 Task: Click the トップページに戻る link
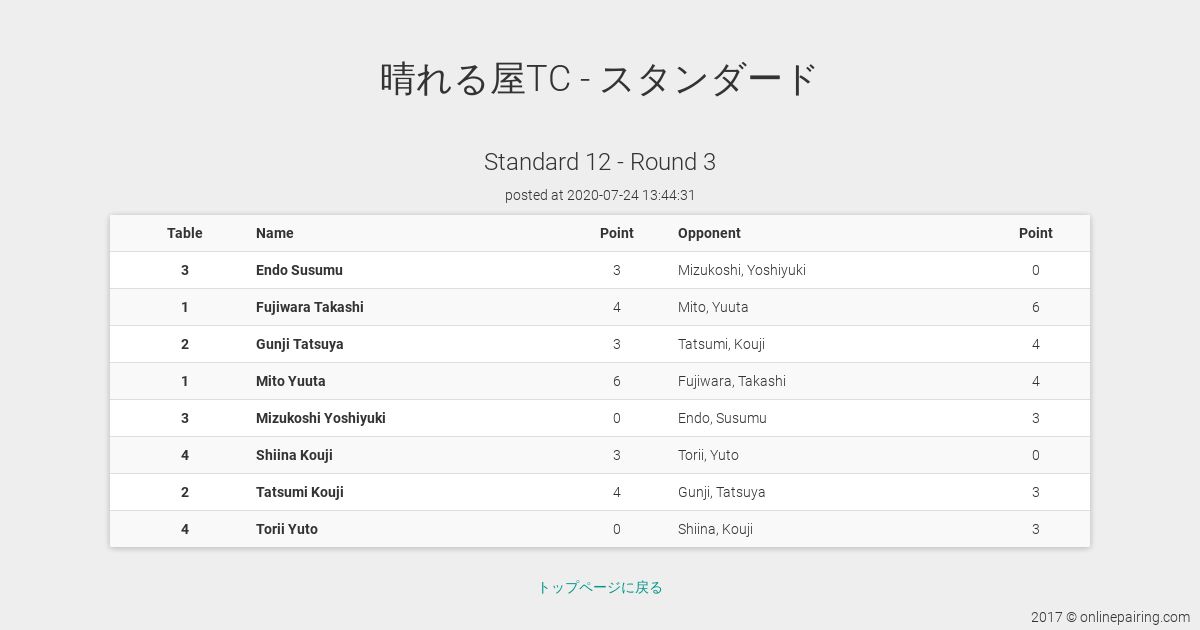[600, 587]
